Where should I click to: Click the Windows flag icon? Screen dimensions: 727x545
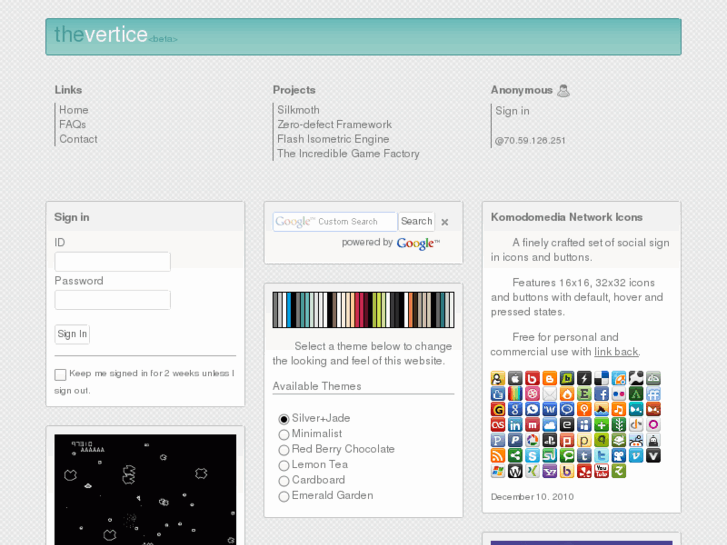coord(498,471)
